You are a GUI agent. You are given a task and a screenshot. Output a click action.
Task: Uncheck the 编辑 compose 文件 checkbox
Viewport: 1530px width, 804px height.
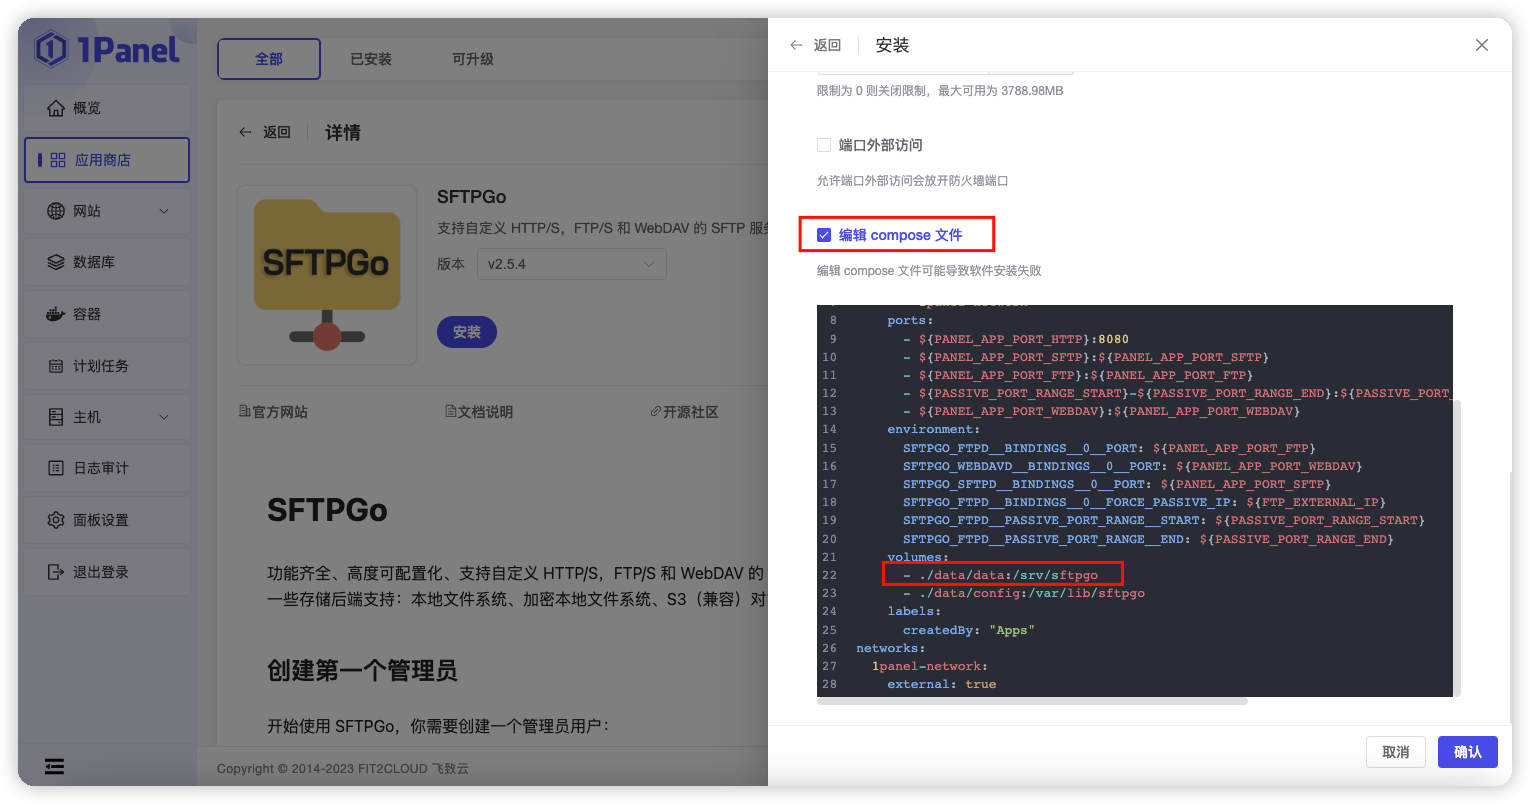pyautogui.click(x=824, y=235)
